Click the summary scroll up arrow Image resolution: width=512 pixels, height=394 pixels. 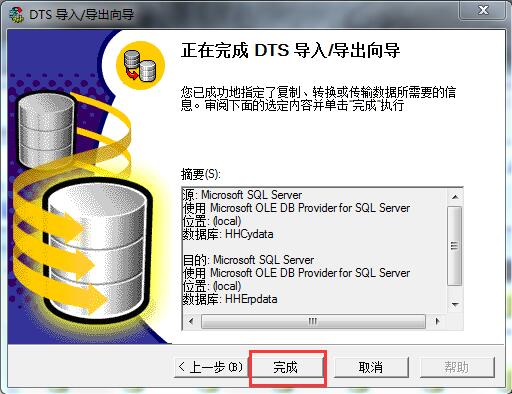(x=455, y=197)
